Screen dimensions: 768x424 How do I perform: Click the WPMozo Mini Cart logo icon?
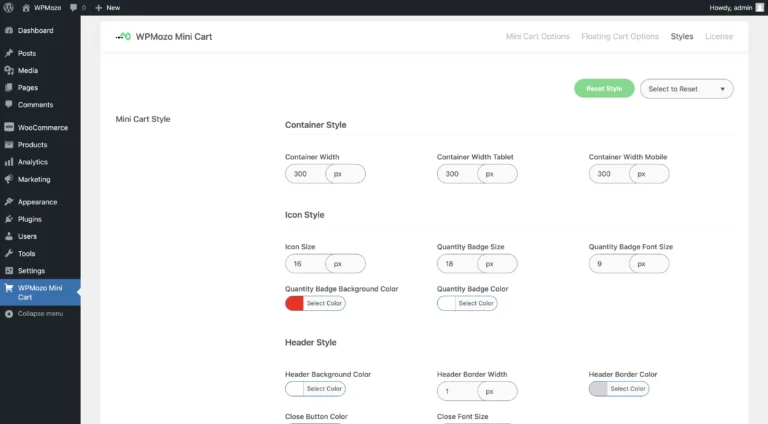click(x=123, y=36)
